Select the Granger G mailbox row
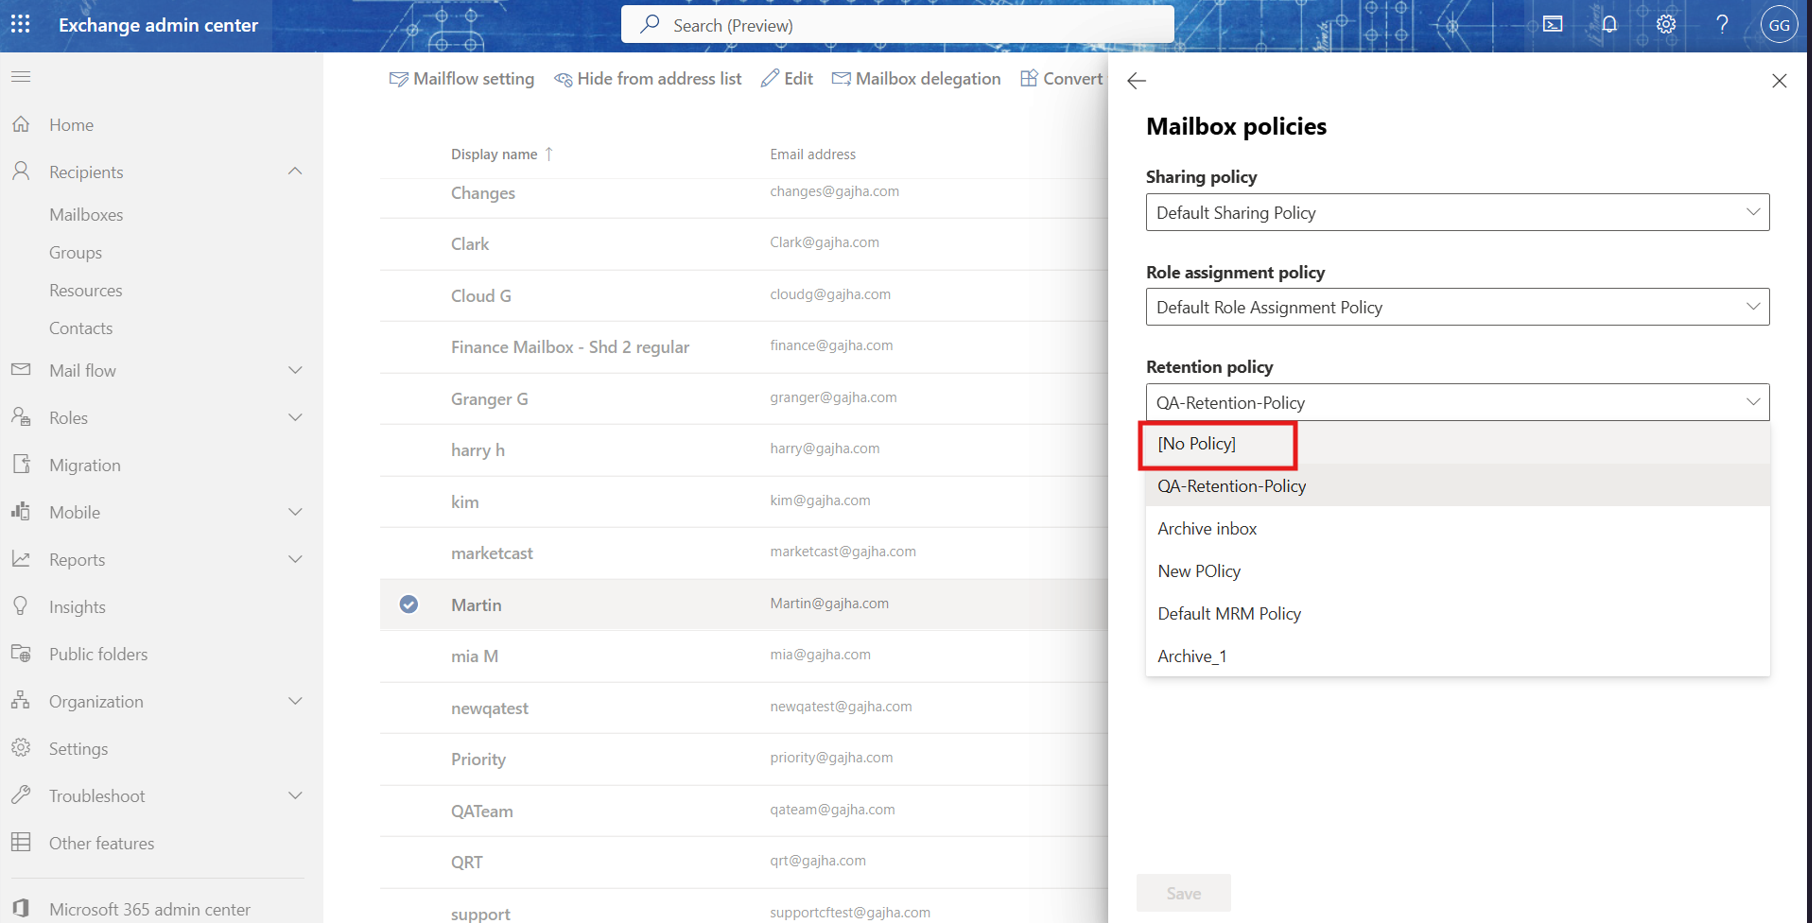 click(744, 398)
